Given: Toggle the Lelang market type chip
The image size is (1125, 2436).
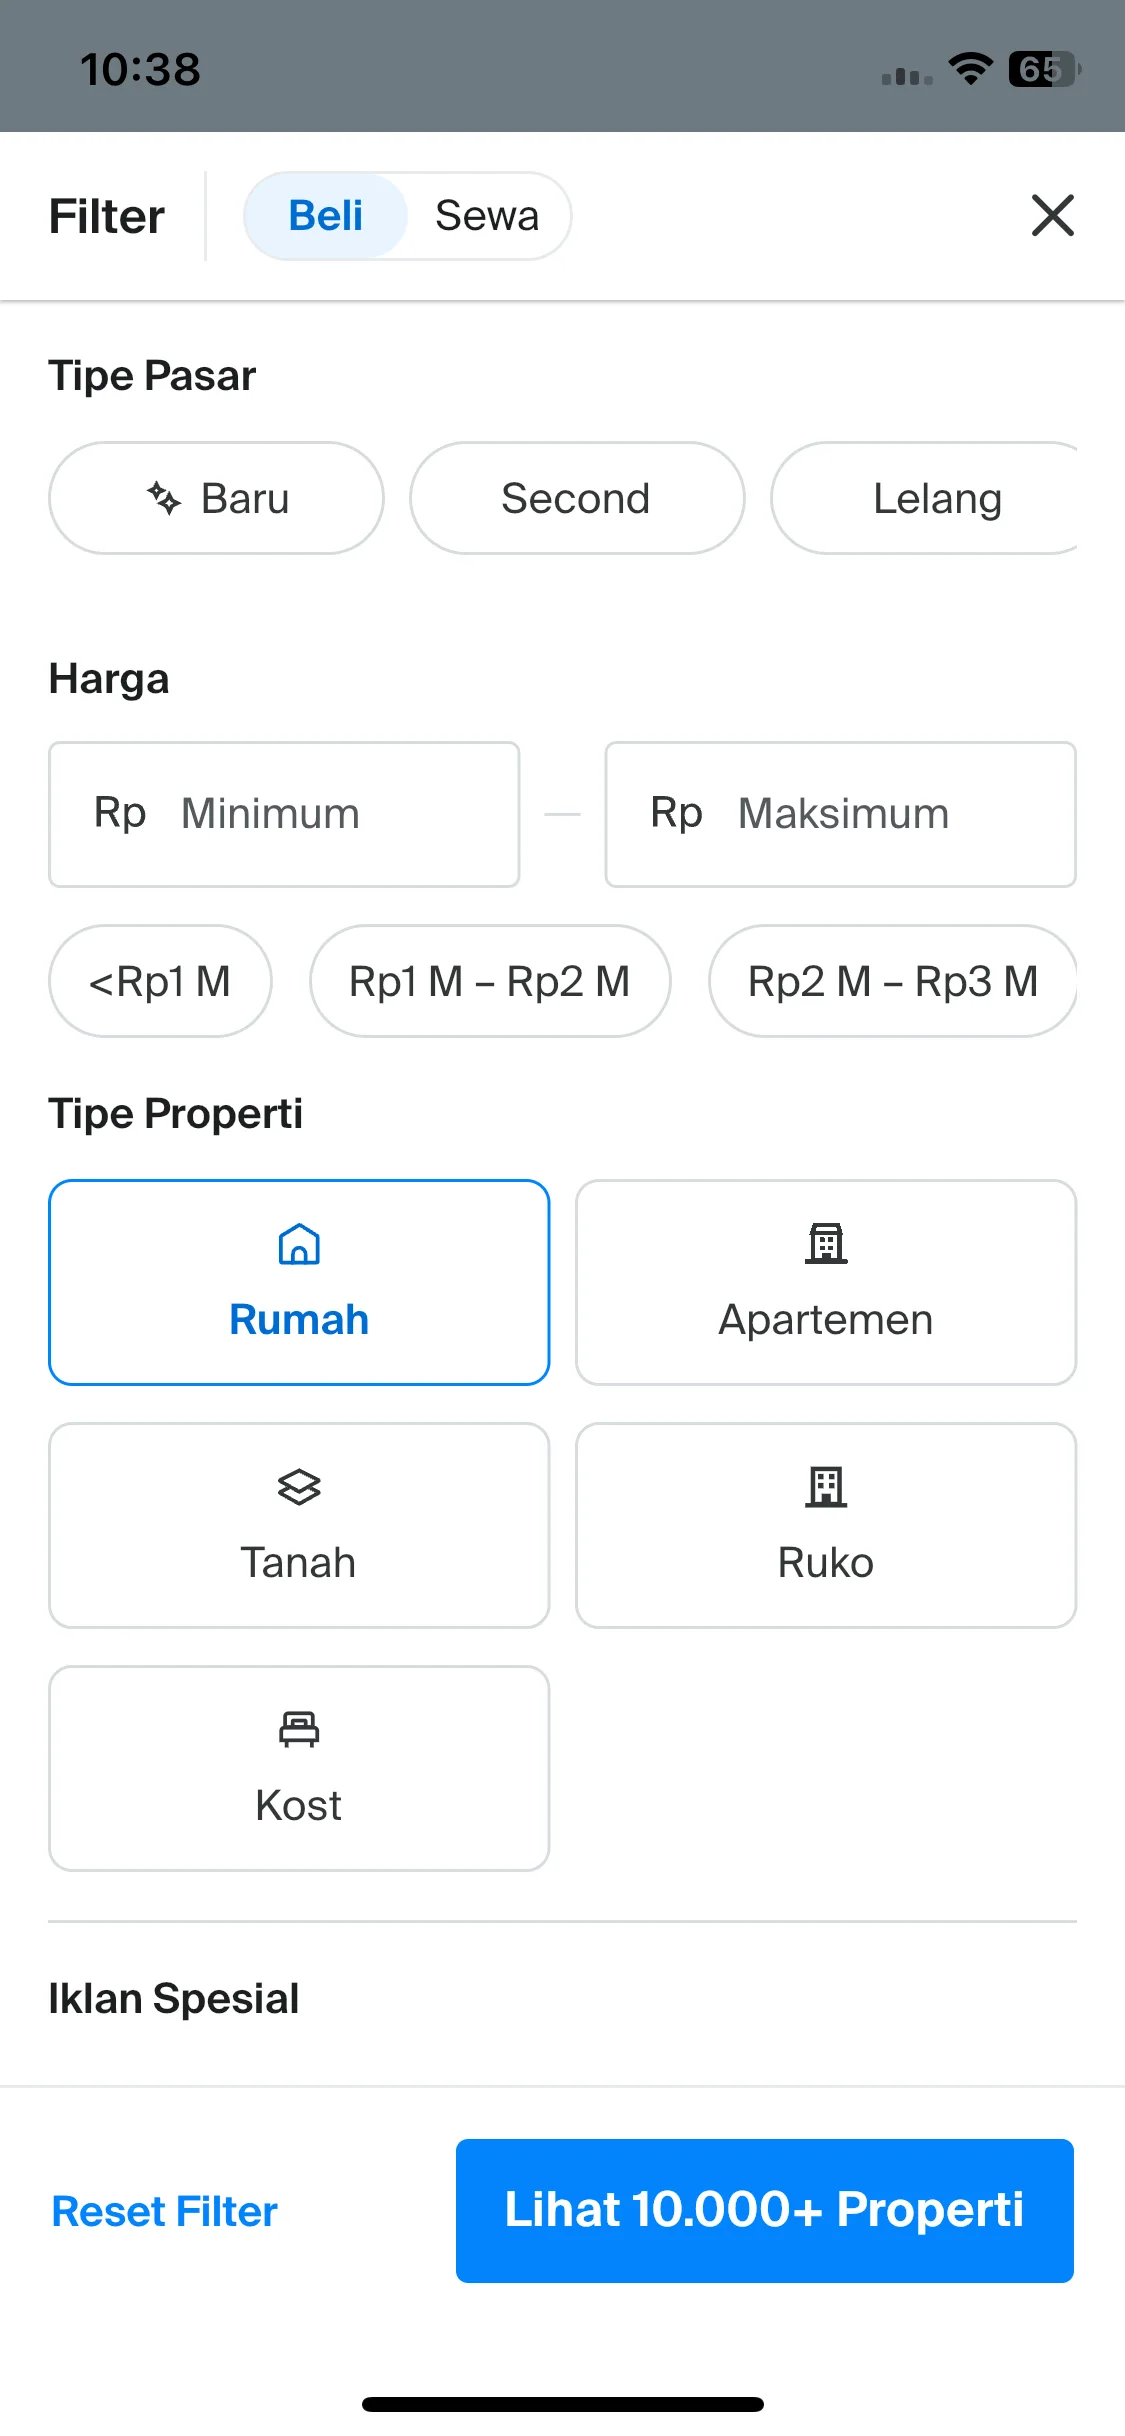Looking at the screenshot, I should pos(924,498).
